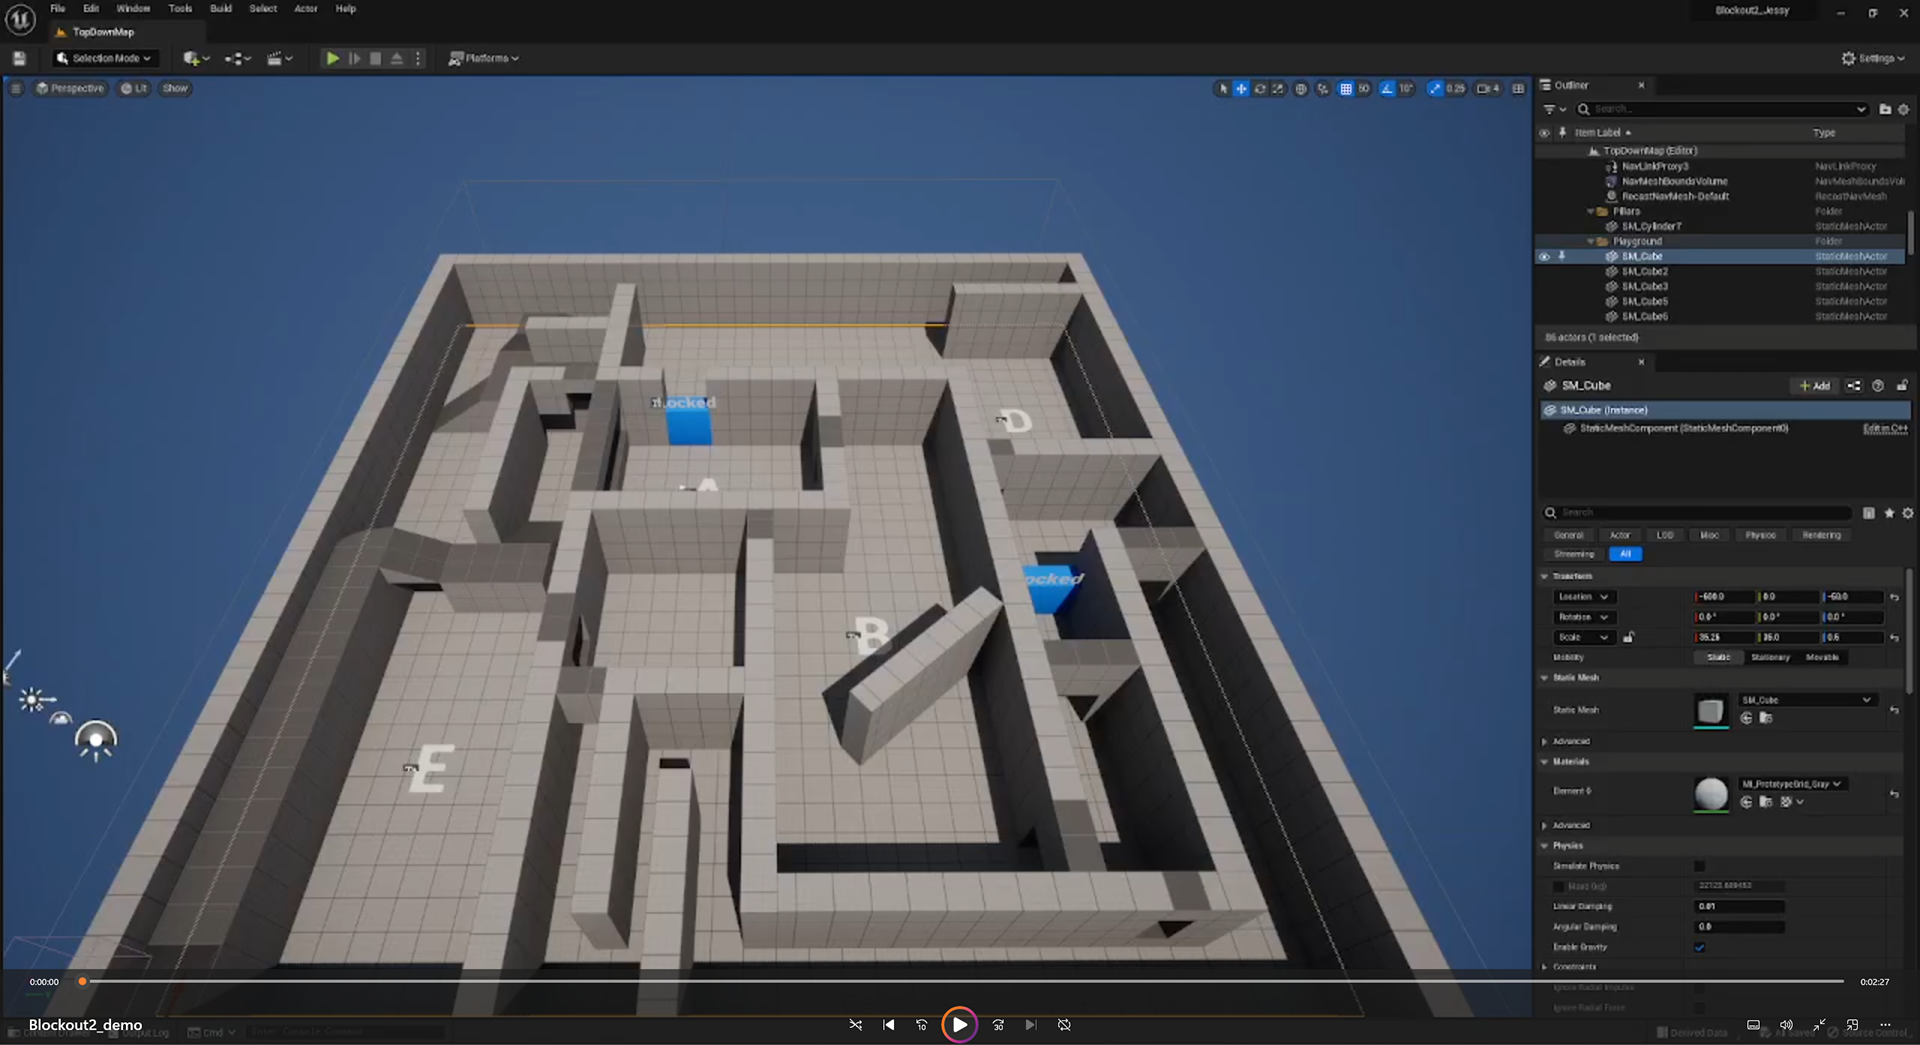Collapse the Transform section
The height and width of the screenshot is (1045, 1920).
1544,577
